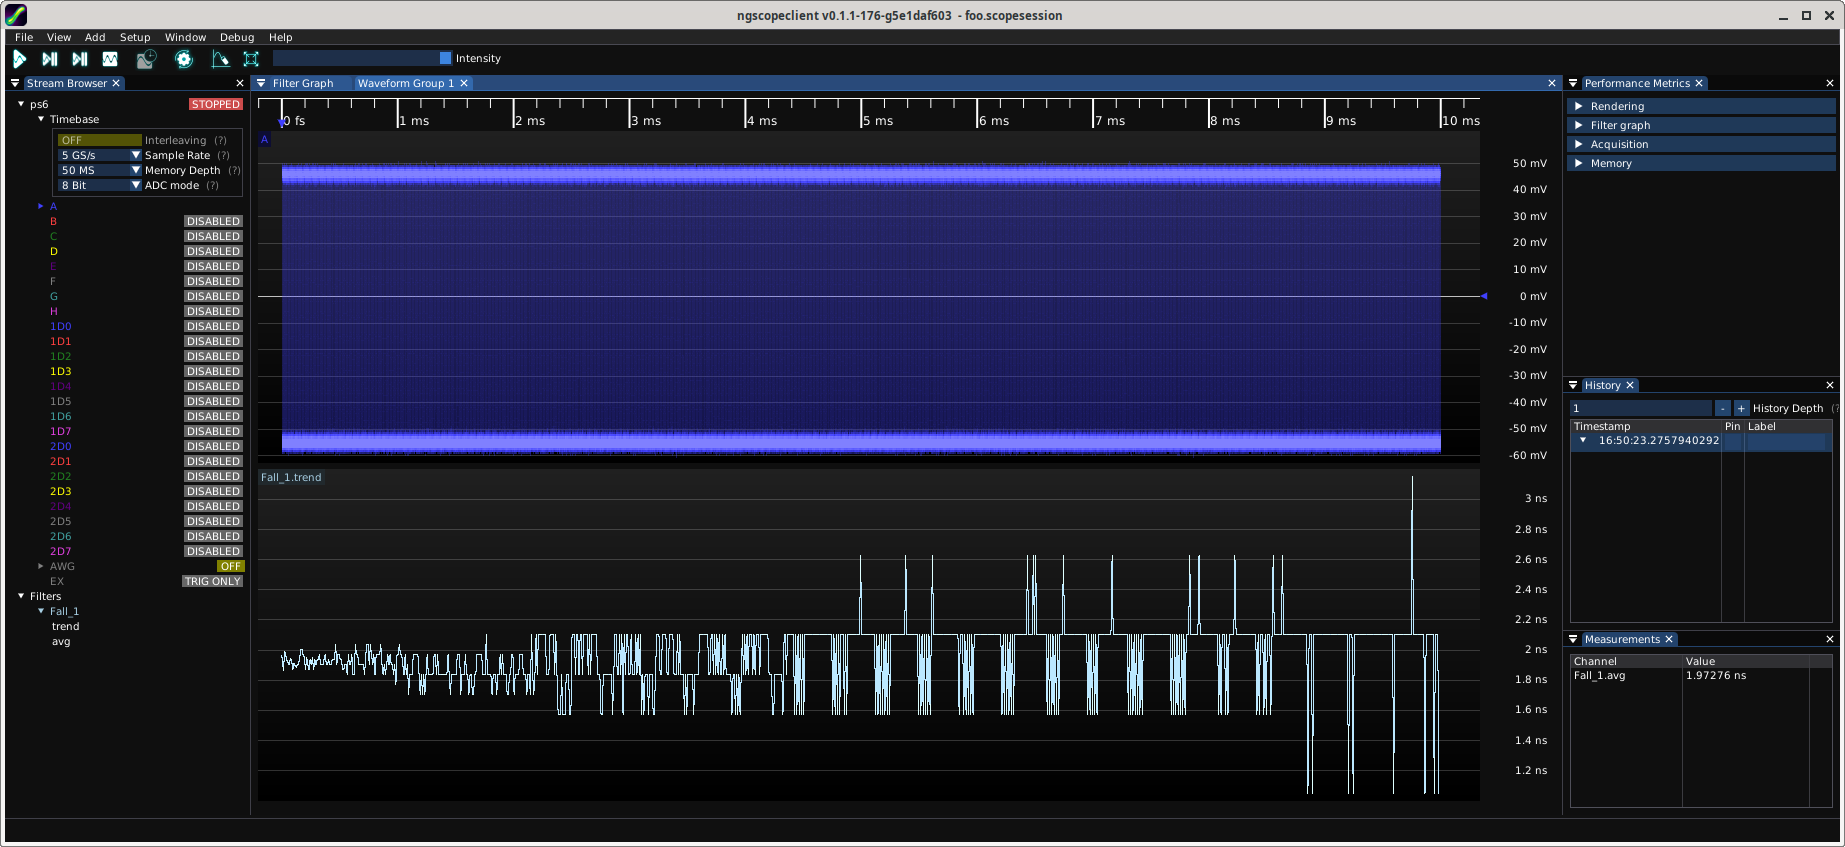Adjust the Intensity slider
The width and height of the screenshot is (1845, 847).
pyautogui.click(x=362, y=58)
